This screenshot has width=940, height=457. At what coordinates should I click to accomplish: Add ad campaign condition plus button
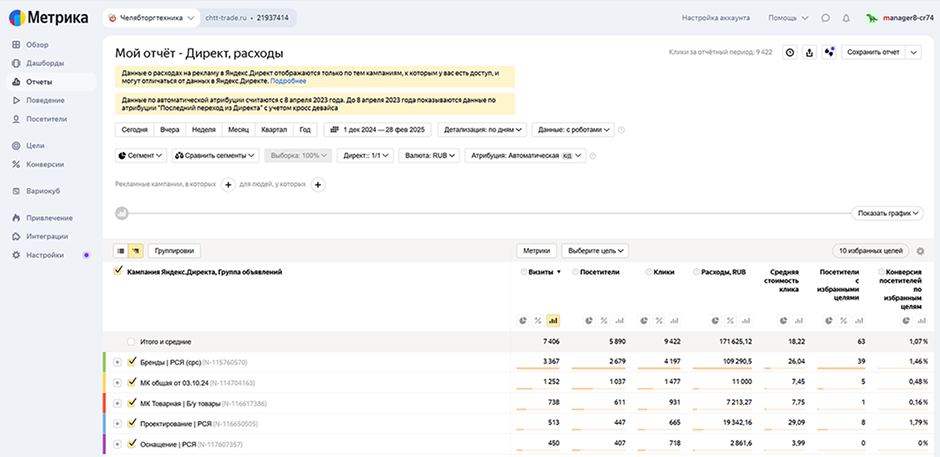(x=228, y=184)
